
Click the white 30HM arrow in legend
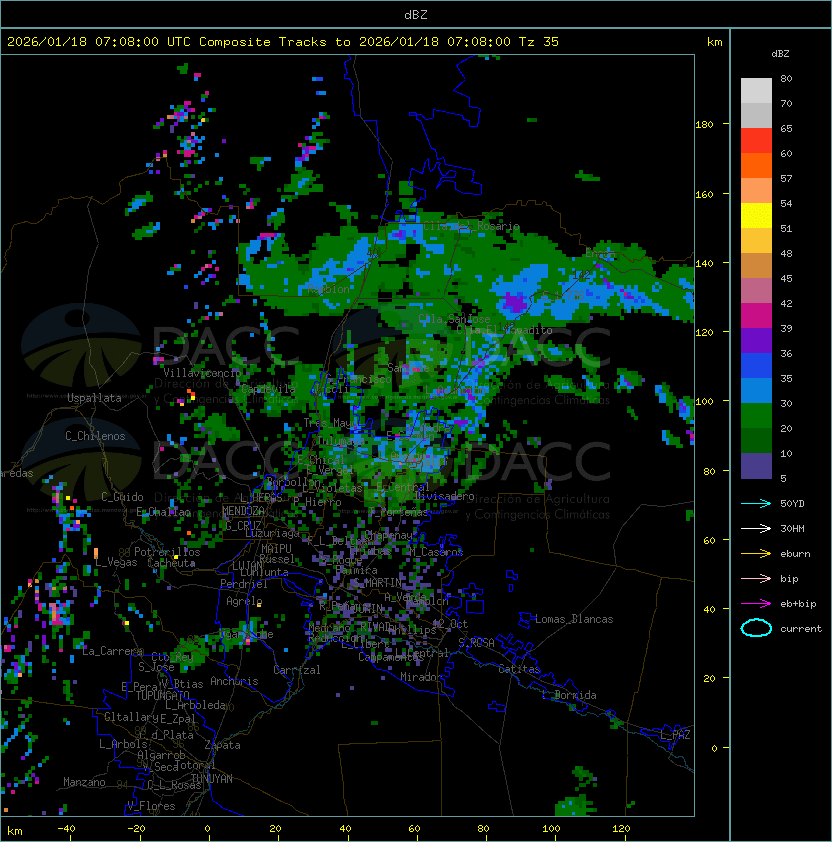coord(756,528)
